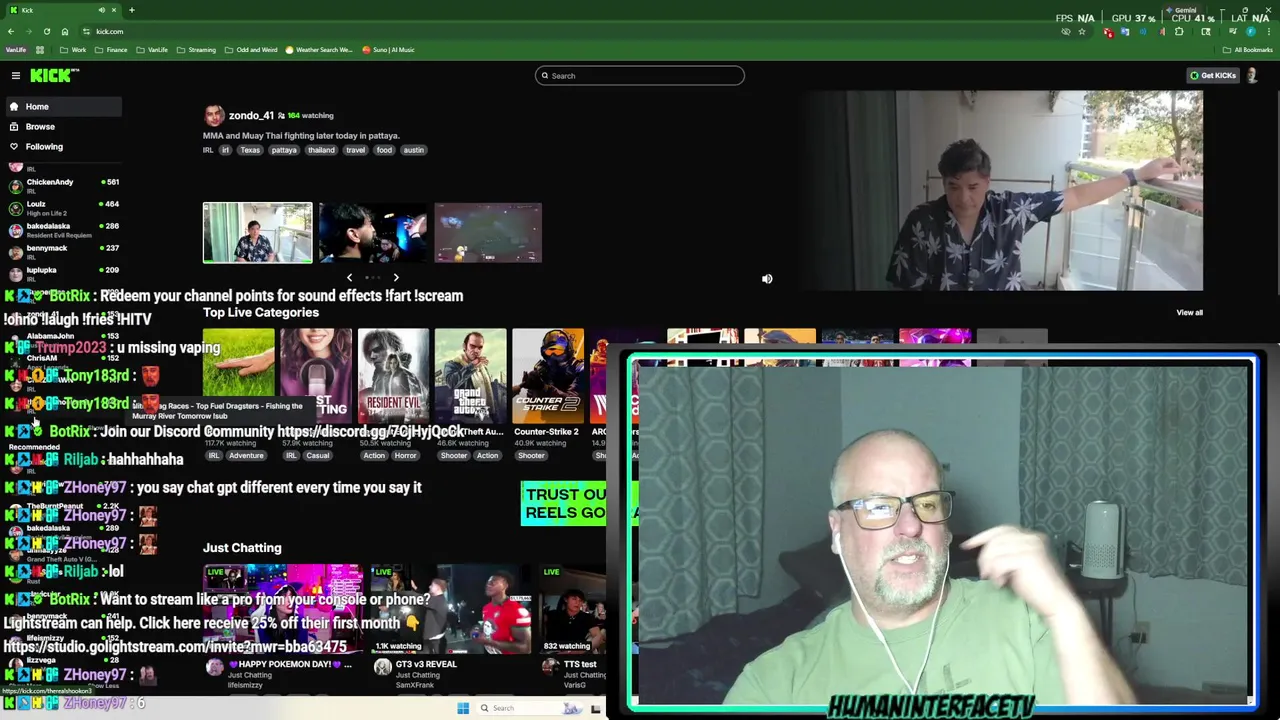The width and height of the screenshot is (1280, 720).
Task: Open benymack channel in sidebar
Action: pos(63,252)
